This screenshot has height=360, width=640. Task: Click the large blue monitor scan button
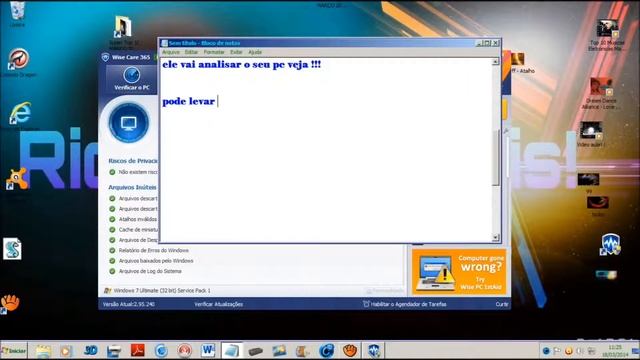[x=129, y=122]
